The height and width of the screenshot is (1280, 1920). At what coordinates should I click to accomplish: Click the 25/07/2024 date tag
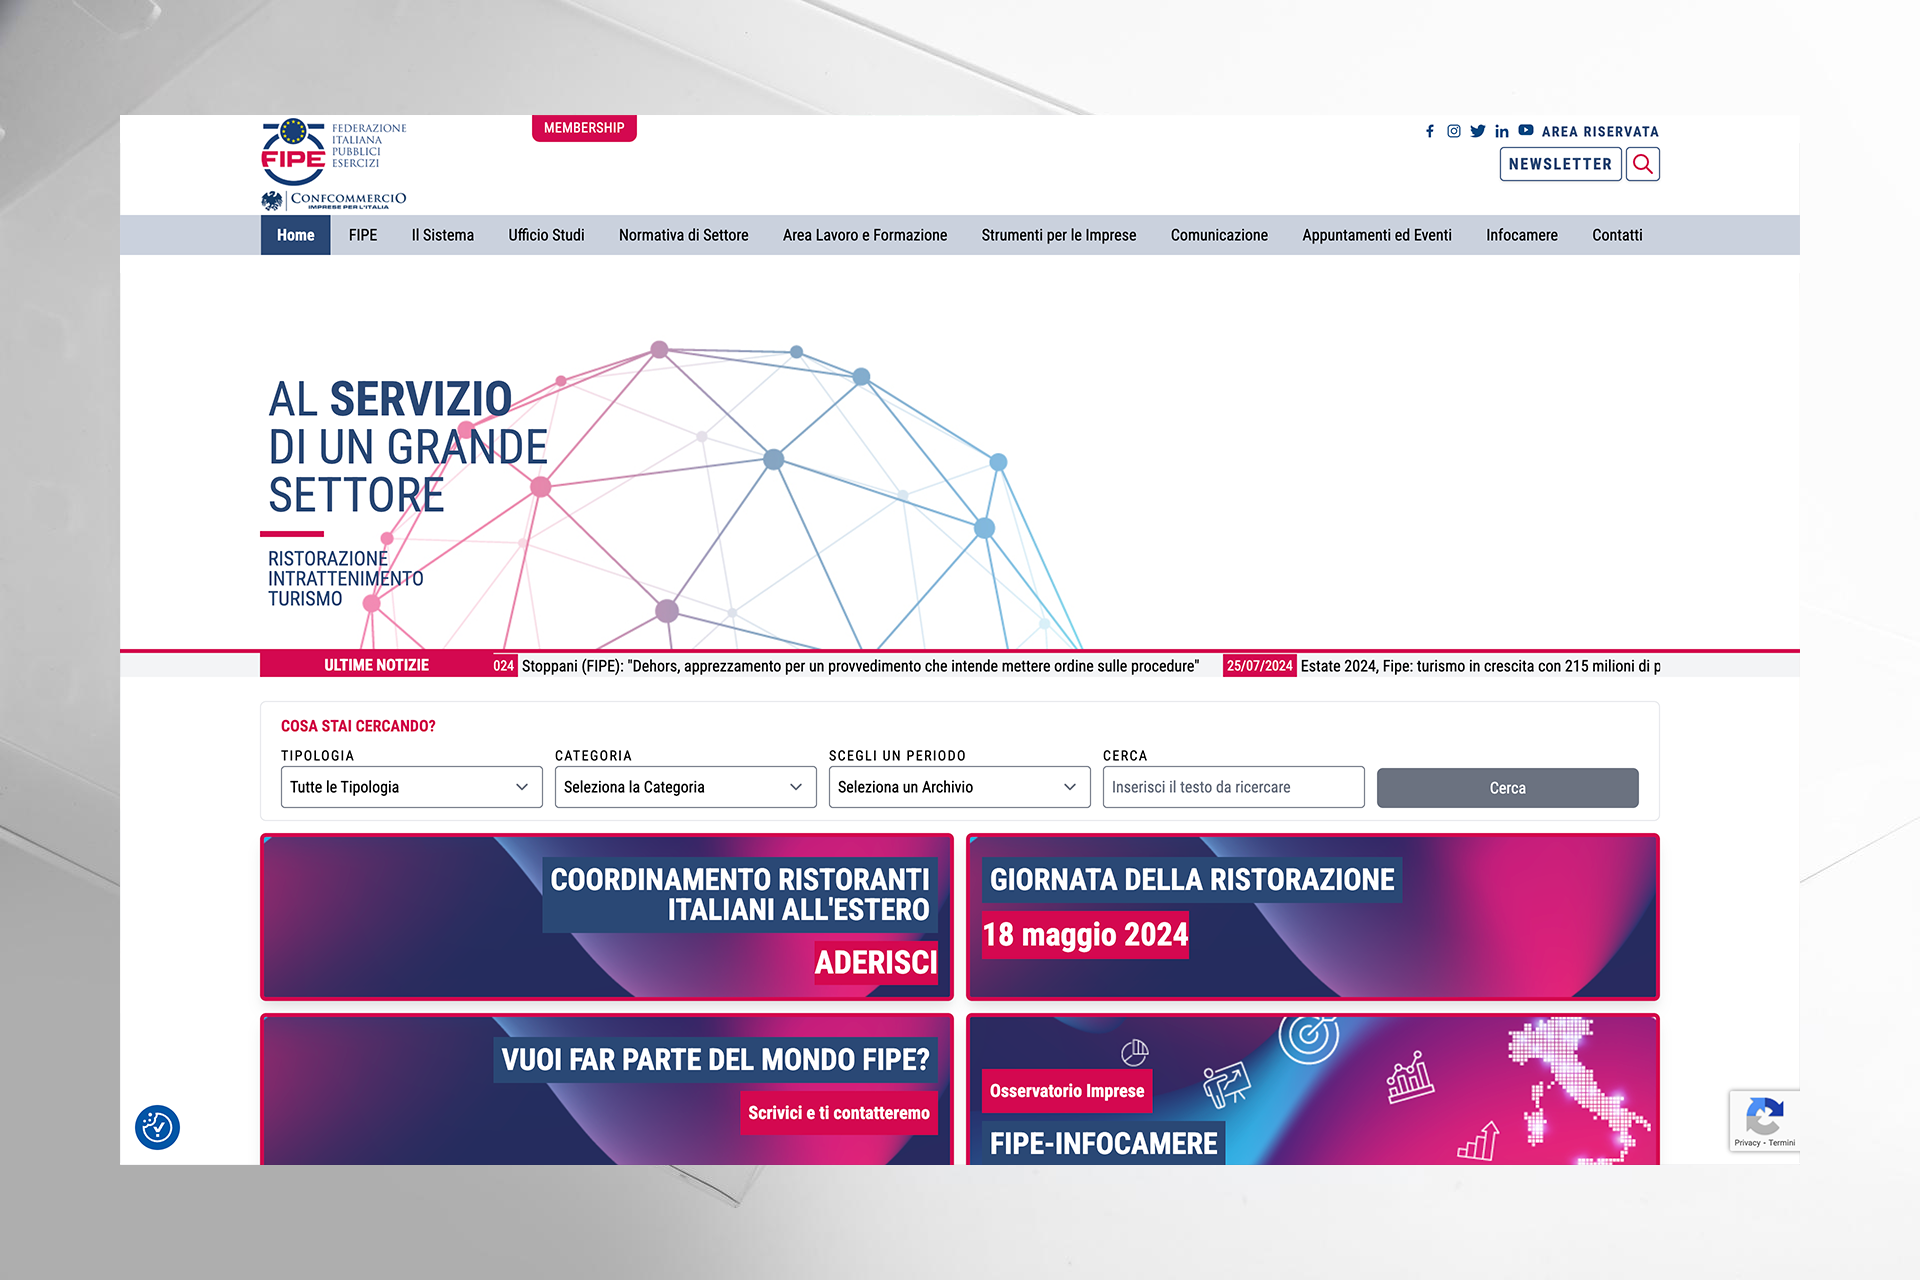click(x=1259, y=666)
